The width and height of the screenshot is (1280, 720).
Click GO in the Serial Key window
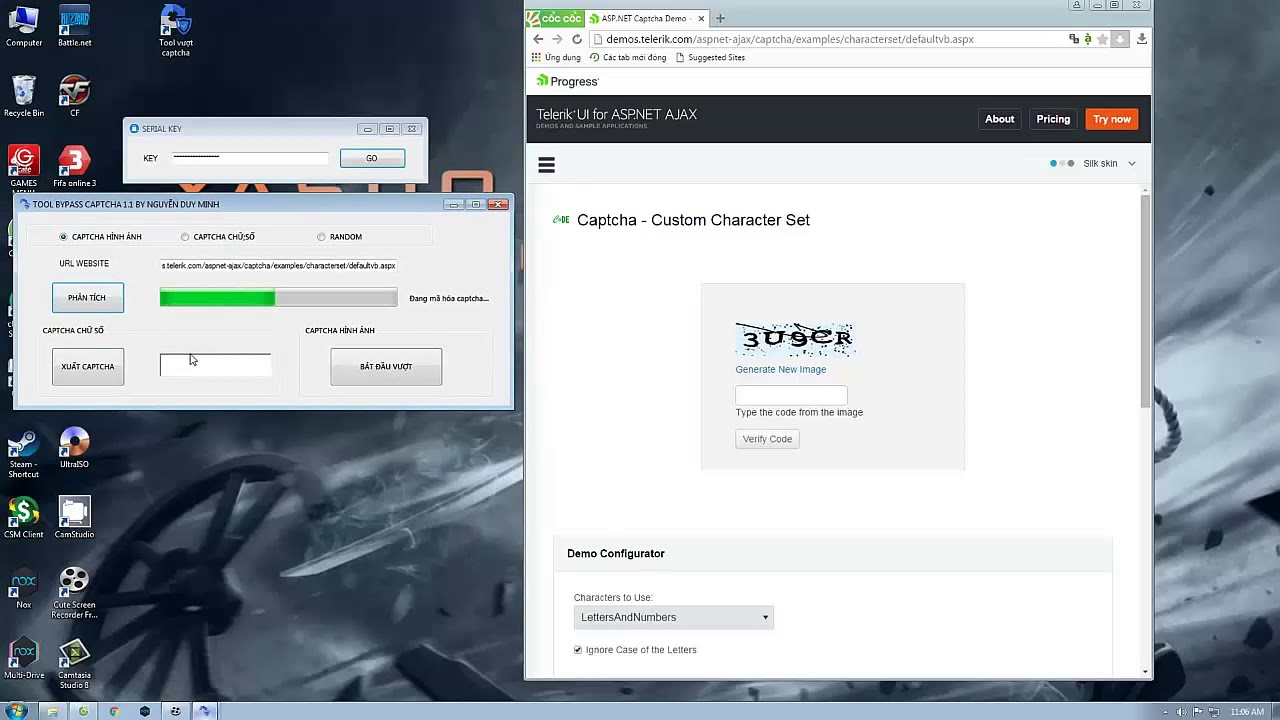[x=372, y=158]
